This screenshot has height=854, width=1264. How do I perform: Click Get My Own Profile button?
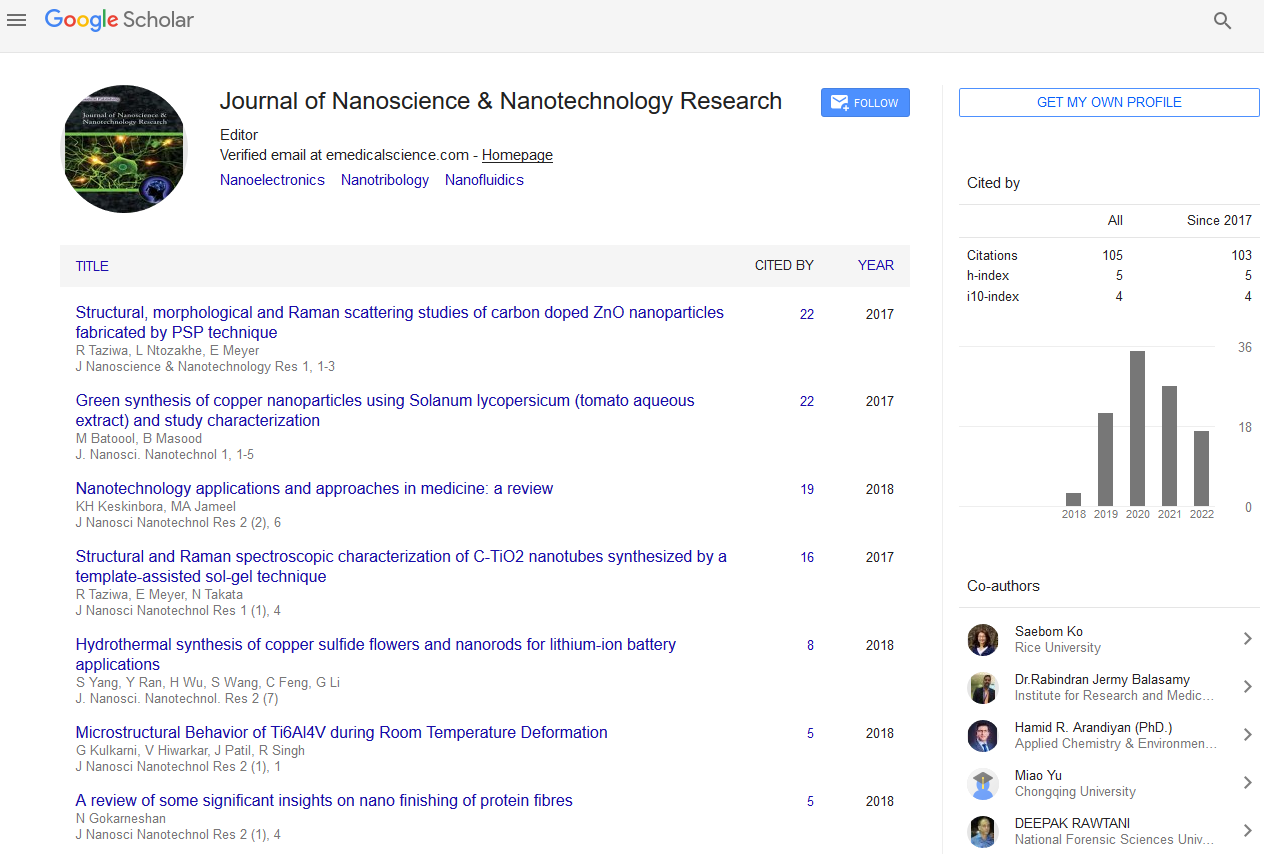click(x=1108, y=102)
